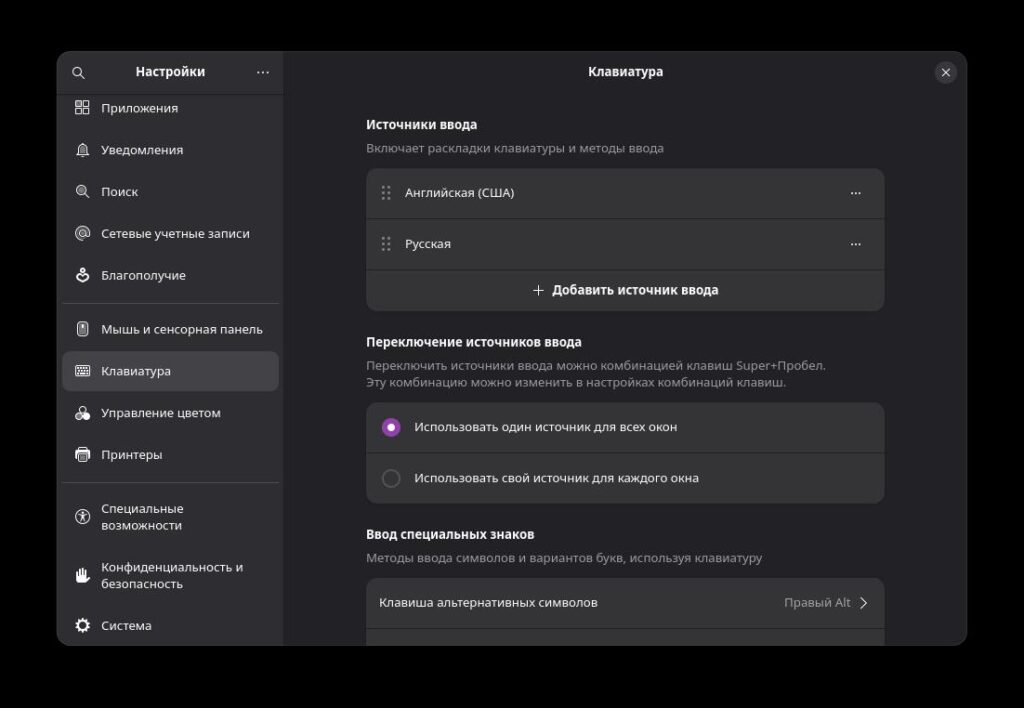Click the Благополучие icon in sidebar
Image resolution: width=1024 pixels, height=708 pixels.
(83, 275)
